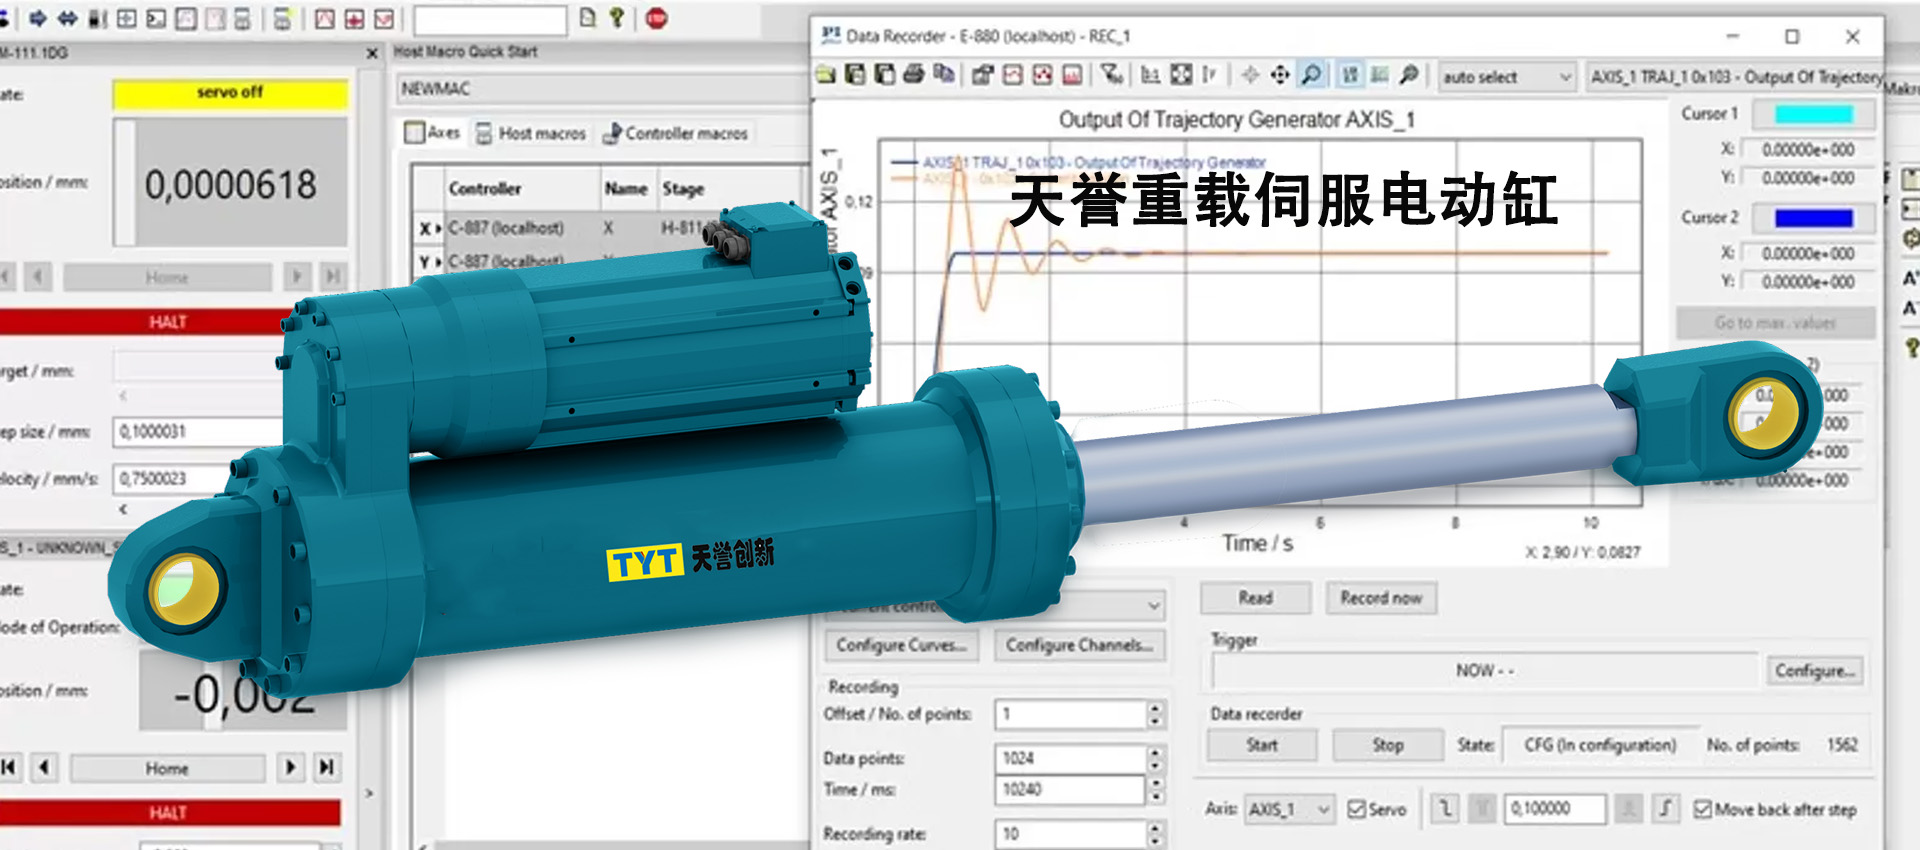Switch to the Controller macros tab

[x=676, y=133]
